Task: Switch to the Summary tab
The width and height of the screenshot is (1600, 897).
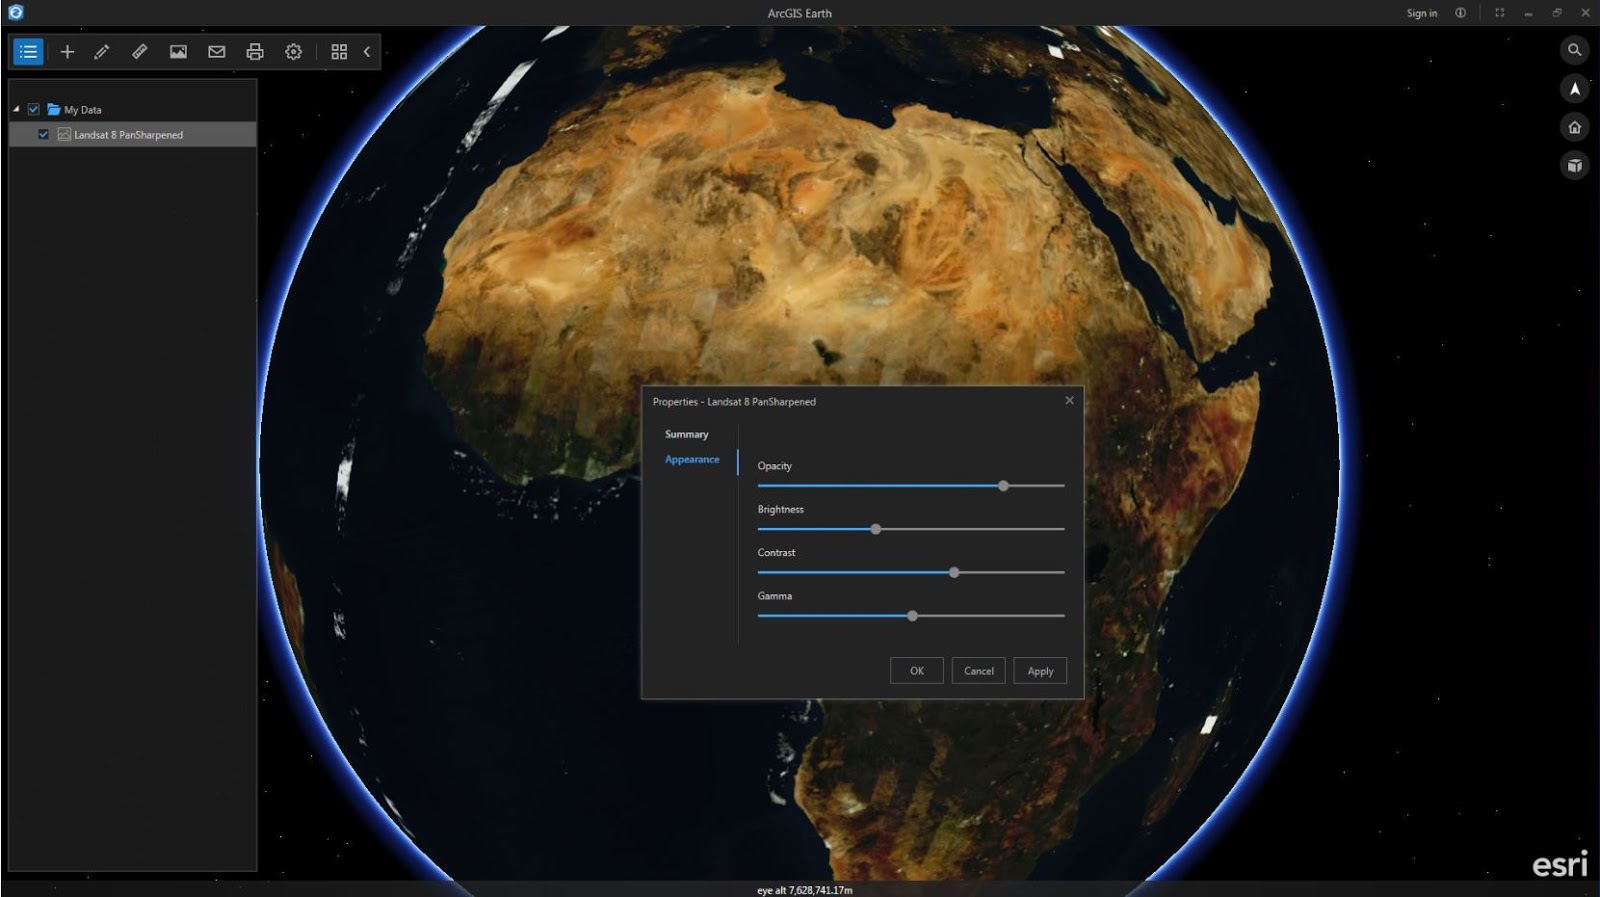Action: [686, 434]
